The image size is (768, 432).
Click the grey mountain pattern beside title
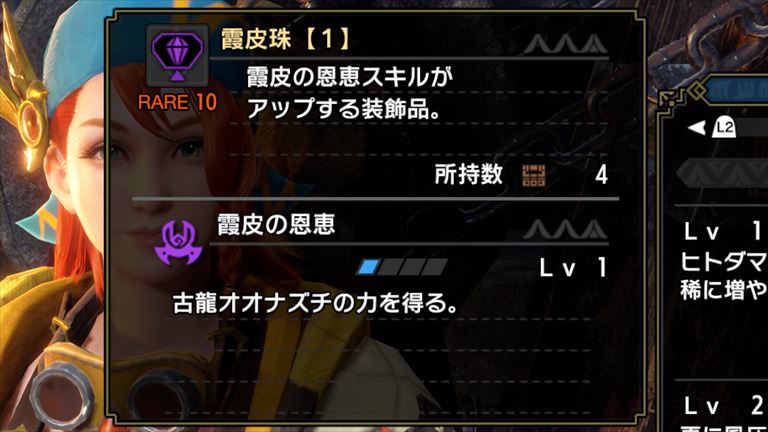pos(565,43)
